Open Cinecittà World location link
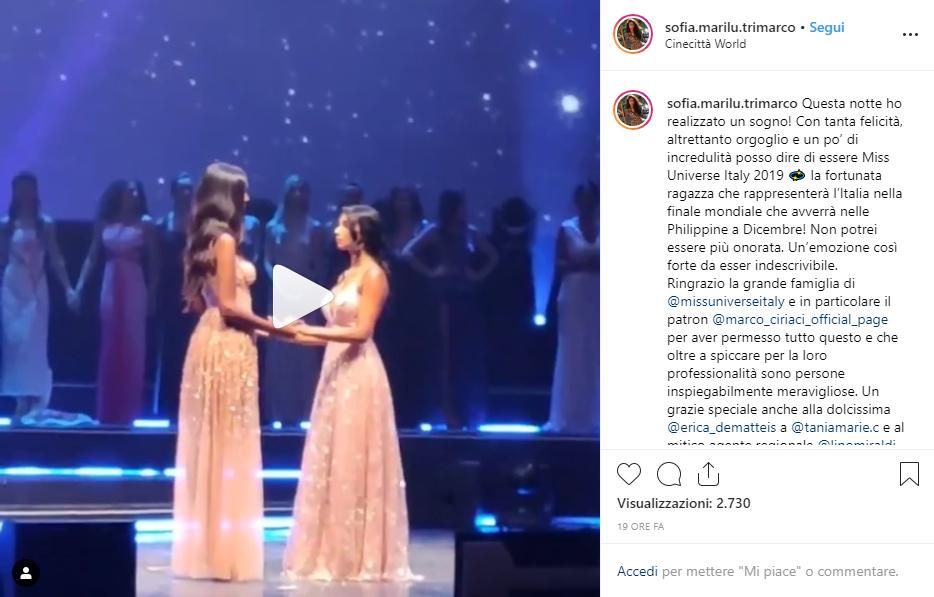The width and height of the screenshot is (934, 597). [x=705, y=44]
